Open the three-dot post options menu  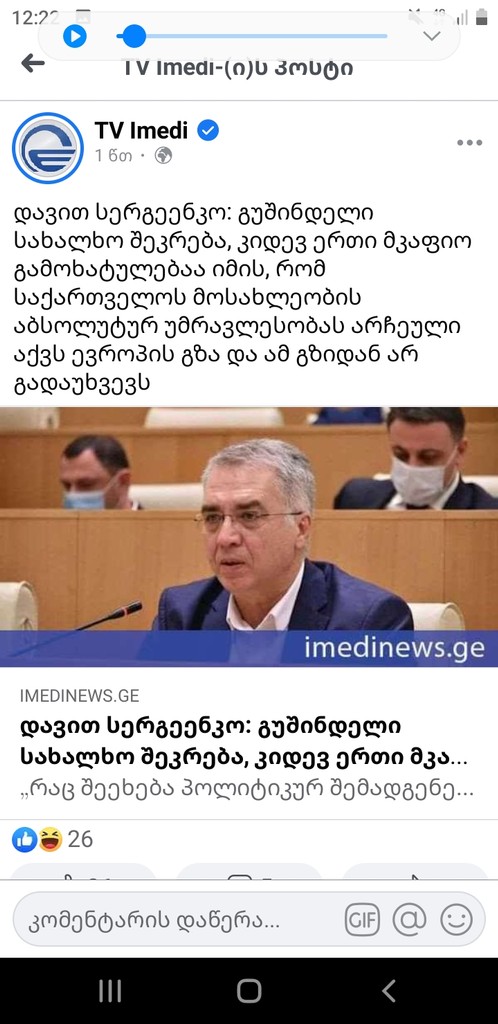tap(469, 143)
